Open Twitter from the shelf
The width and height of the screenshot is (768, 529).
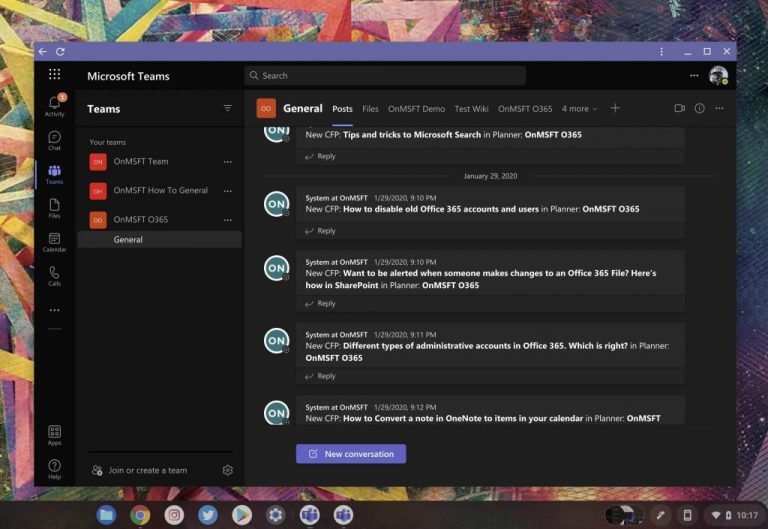pyautogui.click(x=208, y=515)
